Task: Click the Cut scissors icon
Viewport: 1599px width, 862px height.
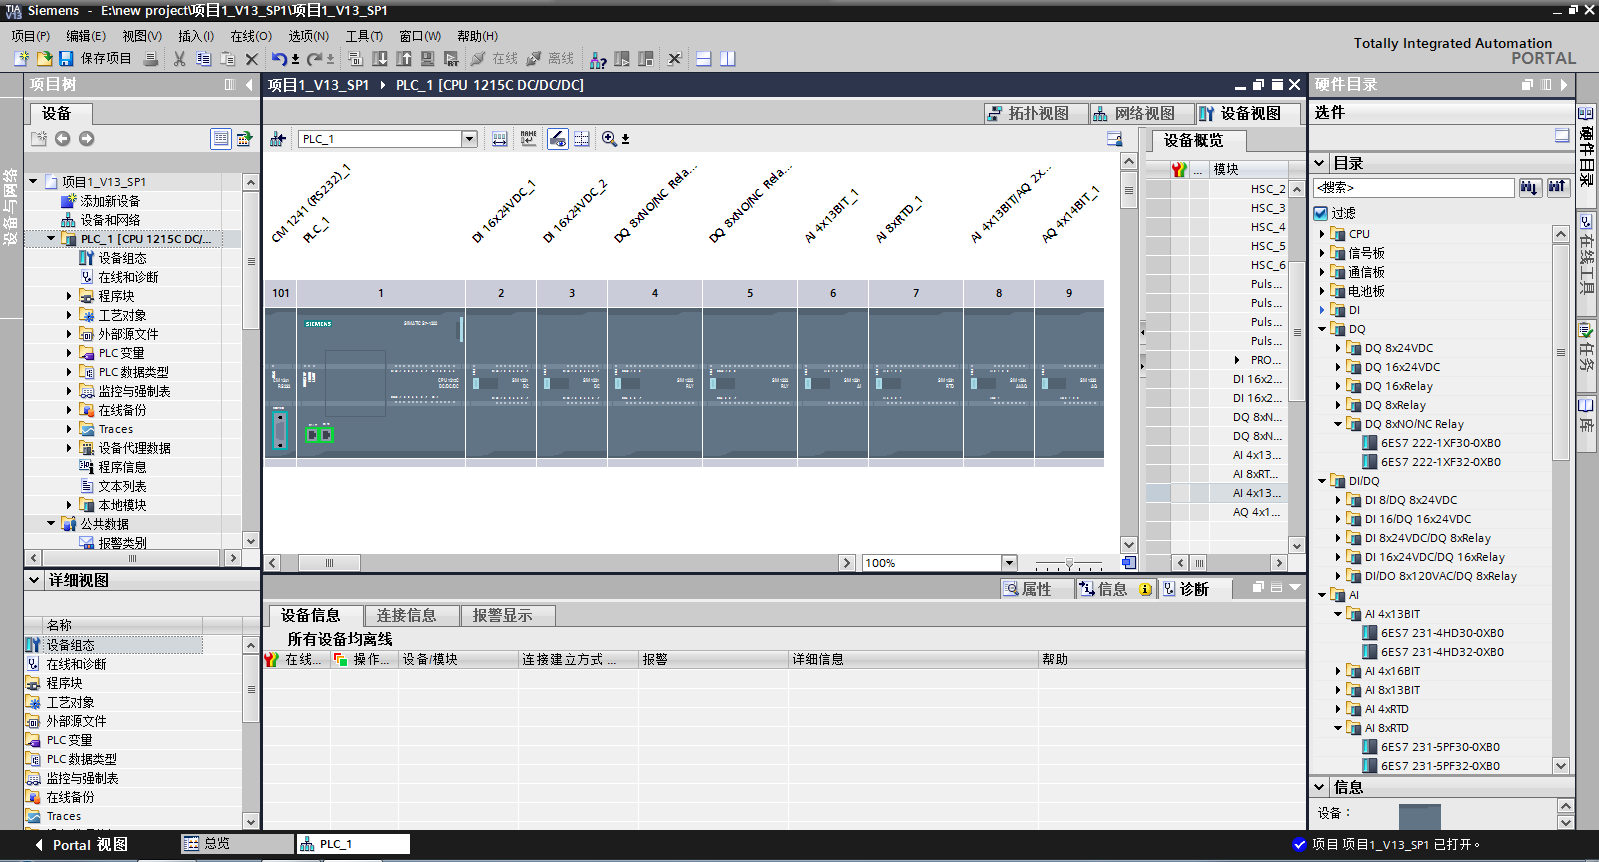Action: tap(179, 59)
